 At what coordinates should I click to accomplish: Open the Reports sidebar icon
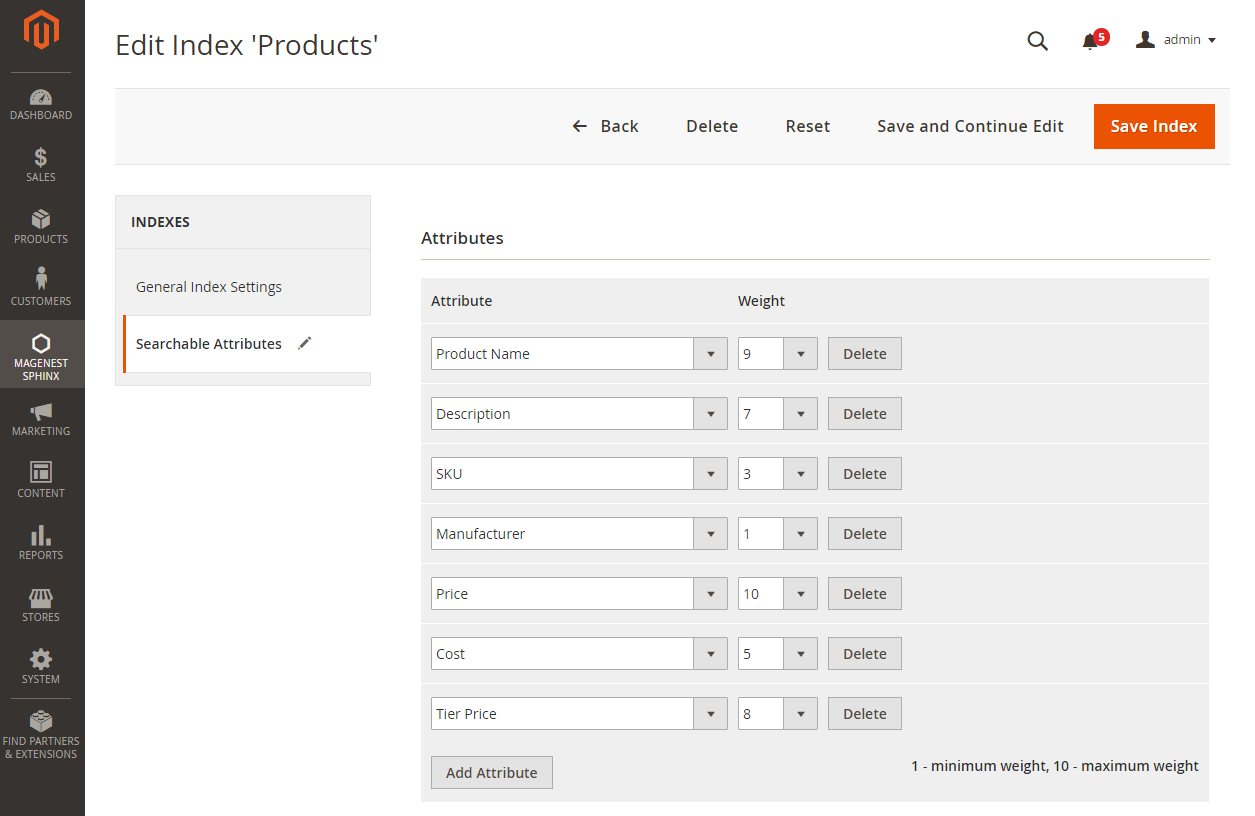click(41, 541)
